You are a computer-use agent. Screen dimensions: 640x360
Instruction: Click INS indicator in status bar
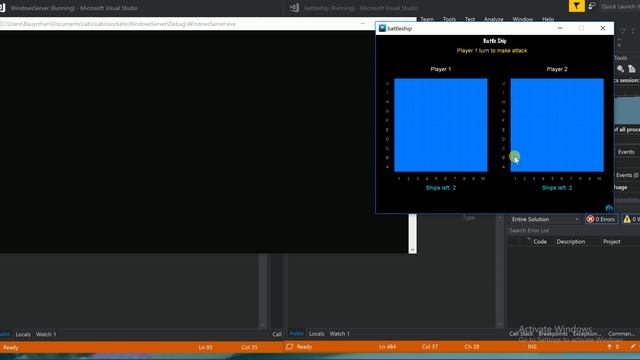[532, 347]
